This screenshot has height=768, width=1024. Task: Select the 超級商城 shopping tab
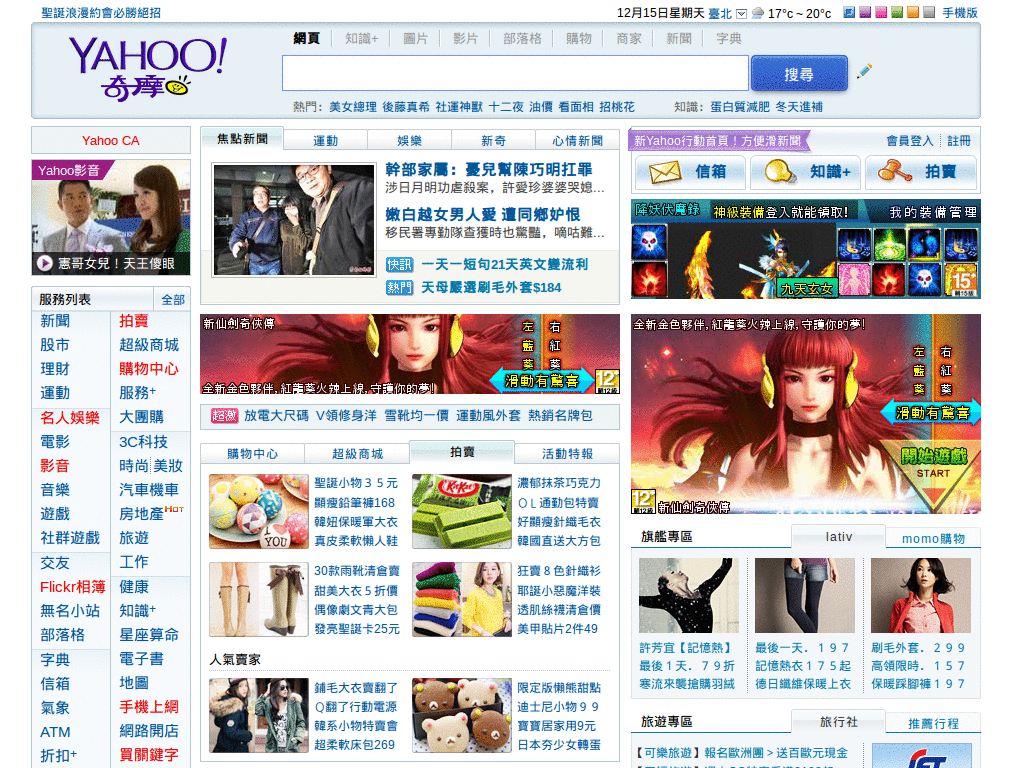tap(357, 454)
